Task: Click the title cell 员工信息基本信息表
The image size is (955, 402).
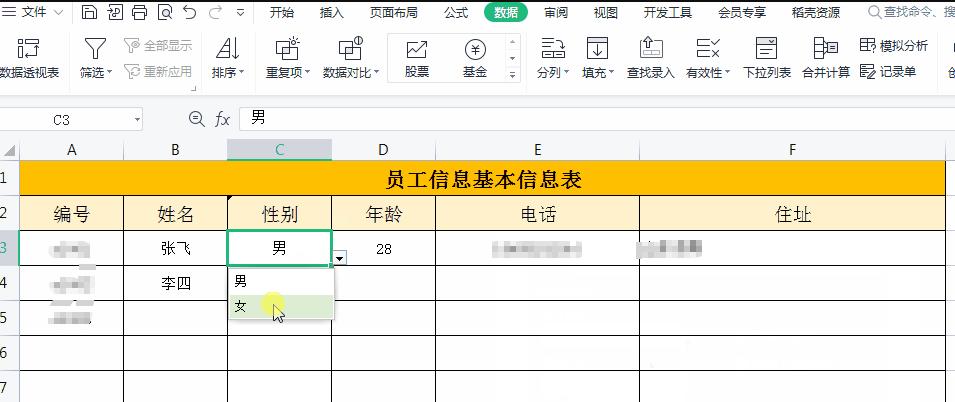Action: point(483,179)
